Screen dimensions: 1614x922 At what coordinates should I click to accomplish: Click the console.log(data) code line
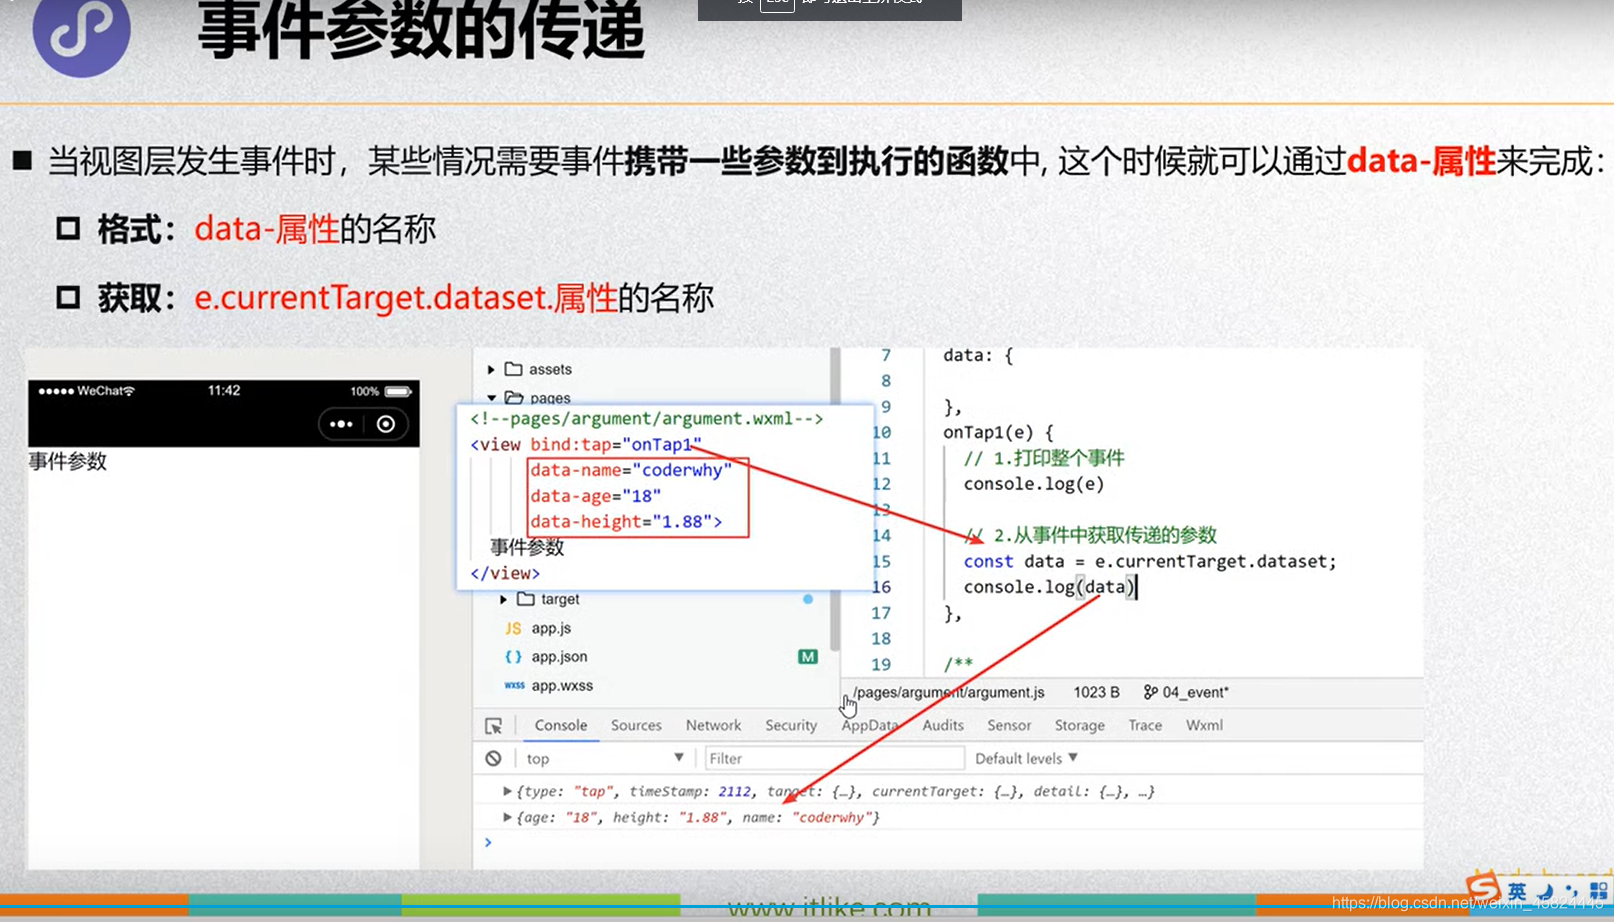point(1049,587)
